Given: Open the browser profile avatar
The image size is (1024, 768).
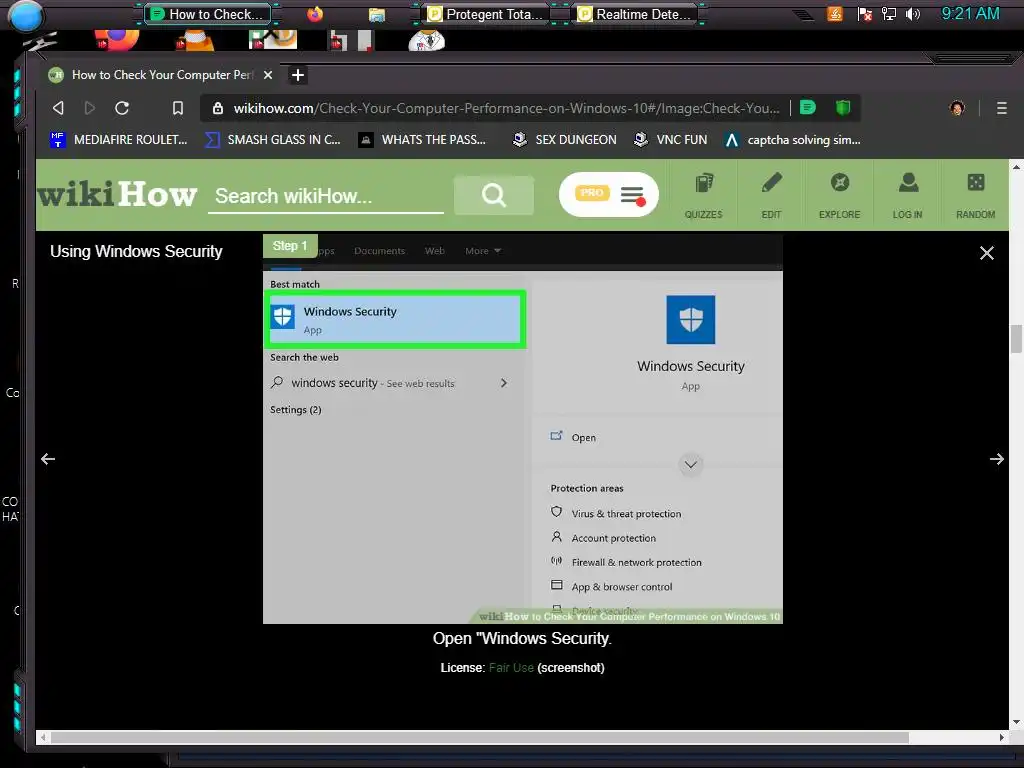Looking at the screenshot, I should tap(957, 108).
